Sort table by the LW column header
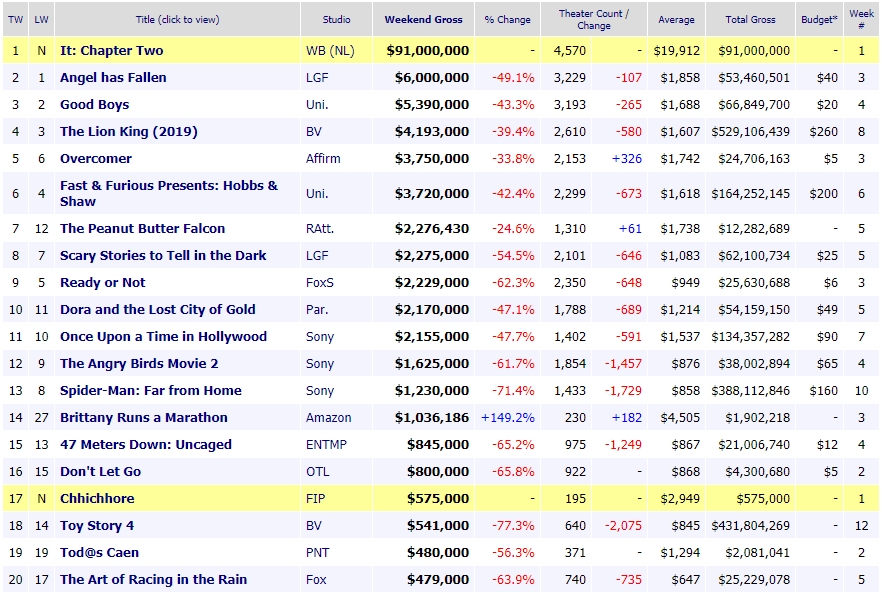 tap(41, 20)
